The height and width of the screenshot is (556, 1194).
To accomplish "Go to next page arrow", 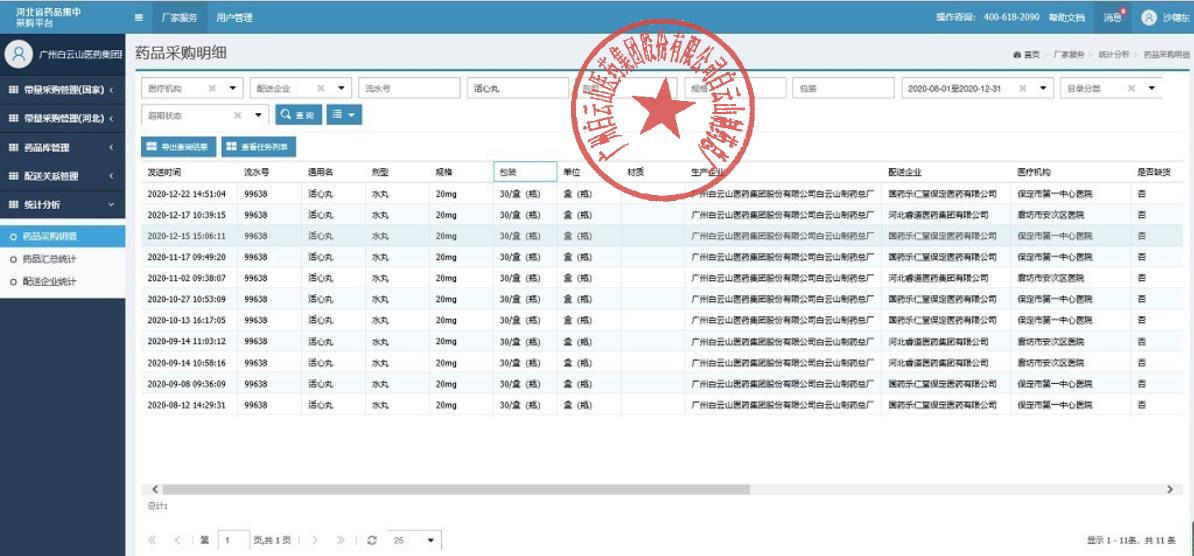I will click(314, 540).
